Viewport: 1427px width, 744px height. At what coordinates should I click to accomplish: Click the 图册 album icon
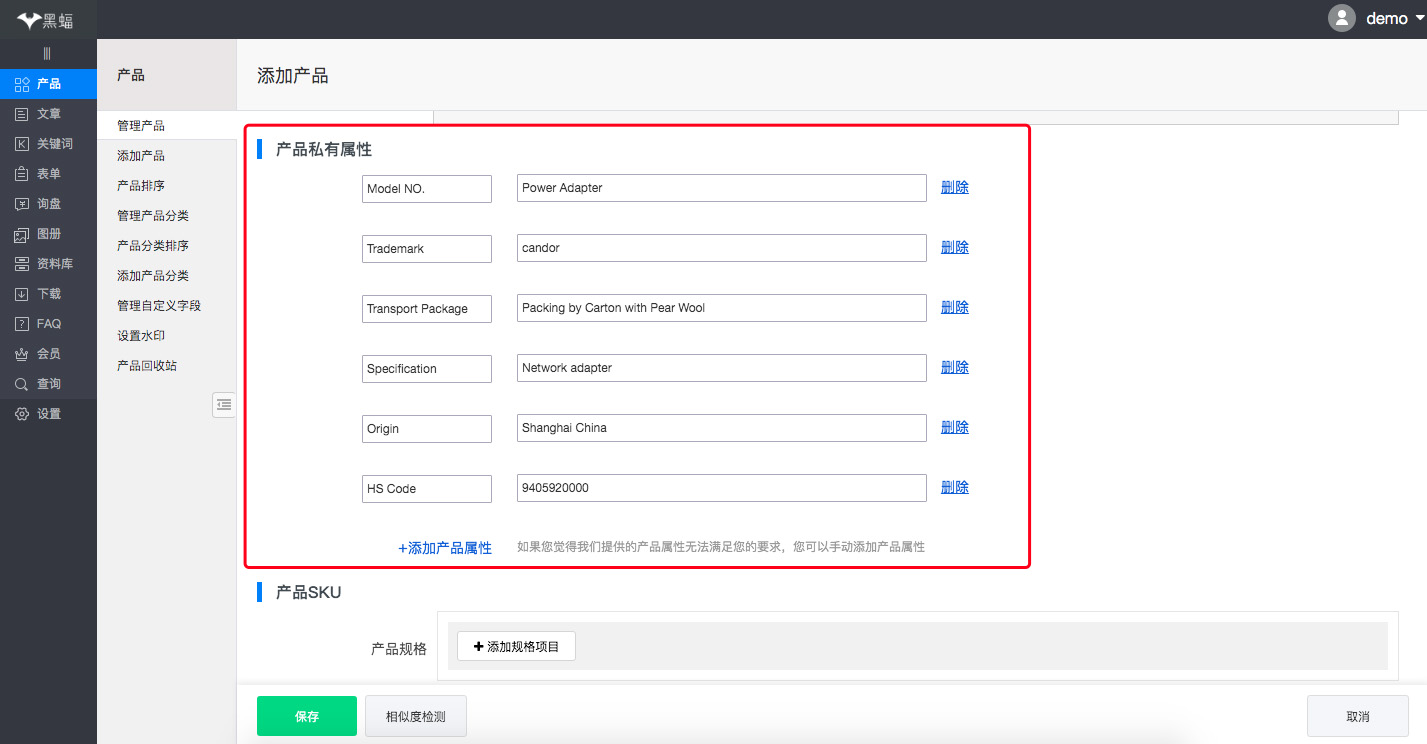[22, 234]
